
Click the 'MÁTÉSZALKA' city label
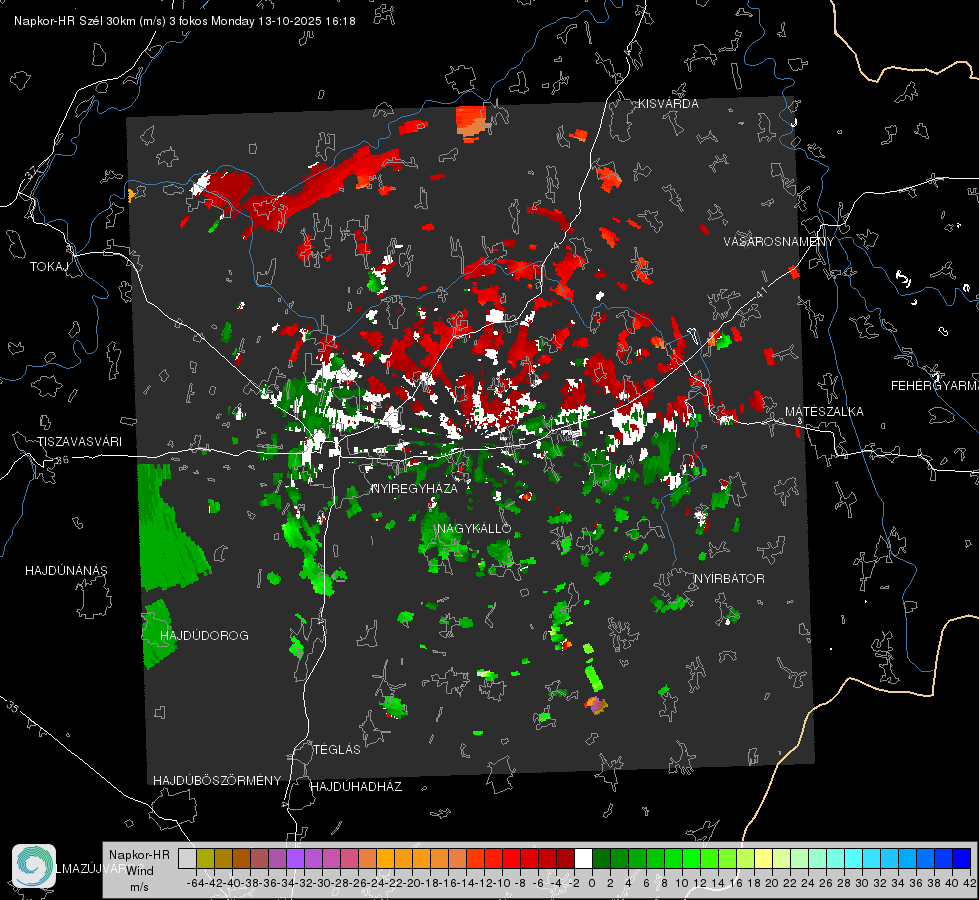824,412
